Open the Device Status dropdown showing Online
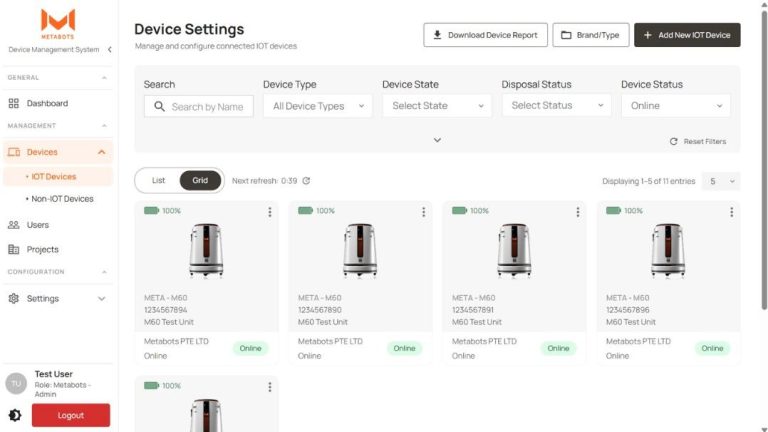The height and width of the screenshot is (432, 768). click(675, 106)
